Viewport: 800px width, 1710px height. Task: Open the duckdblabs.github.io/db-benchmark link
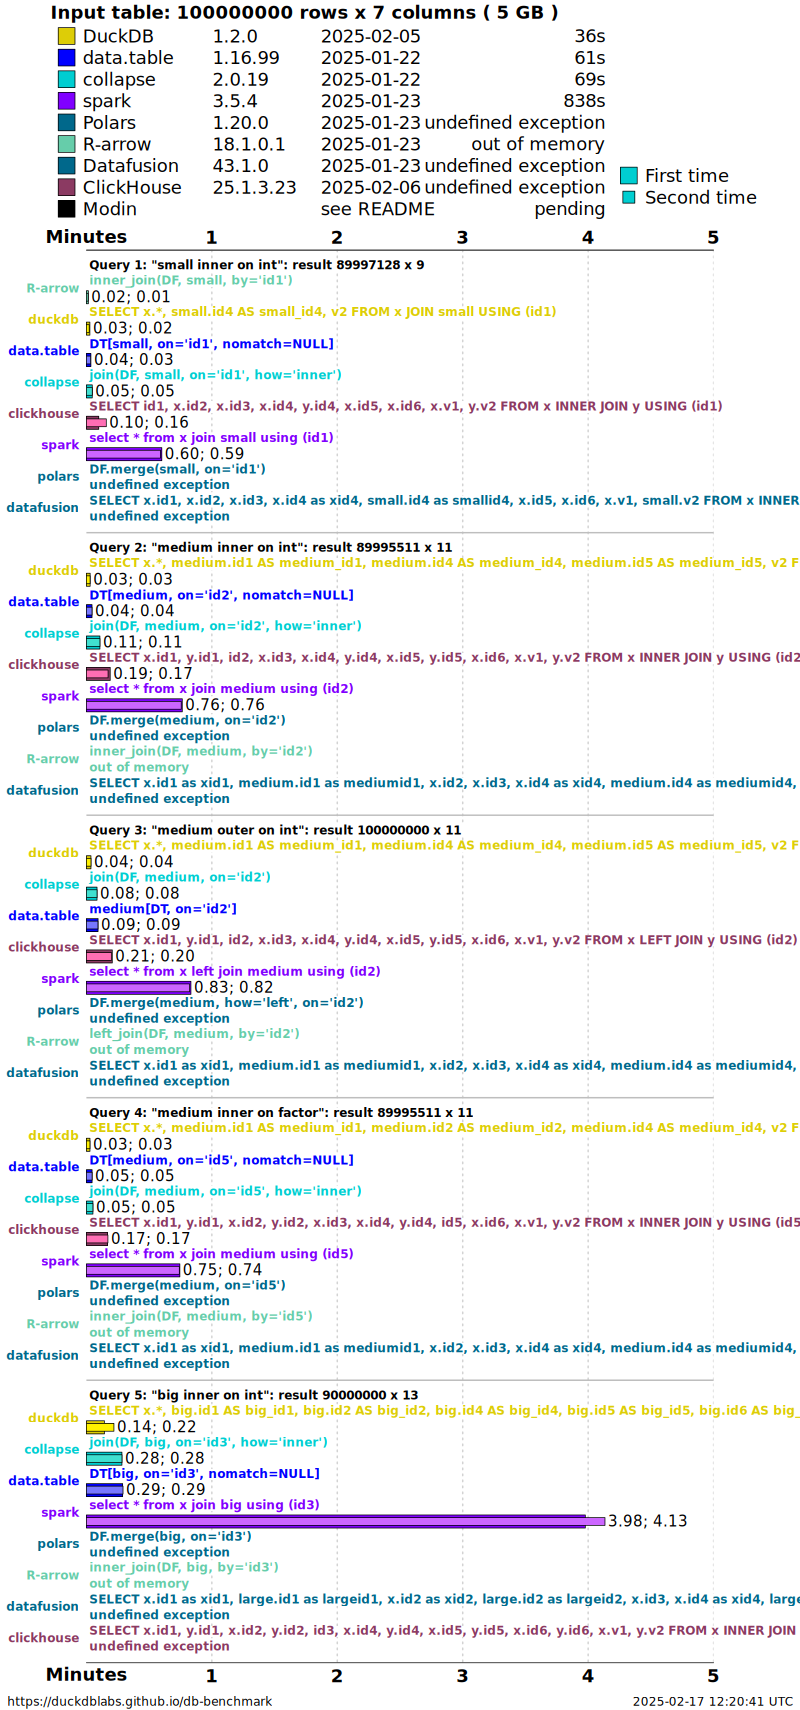pyautogui.click(x=140, y=1701)
